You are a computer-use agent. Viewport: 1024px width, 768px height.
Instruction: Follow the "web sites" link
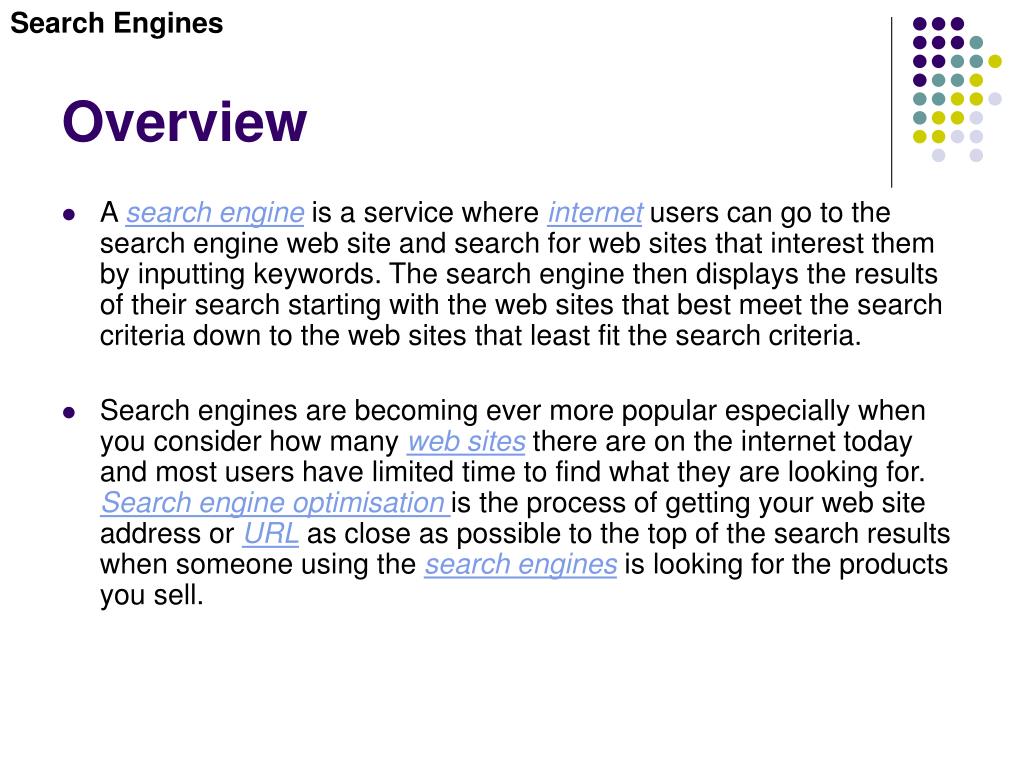coord(466,441)
